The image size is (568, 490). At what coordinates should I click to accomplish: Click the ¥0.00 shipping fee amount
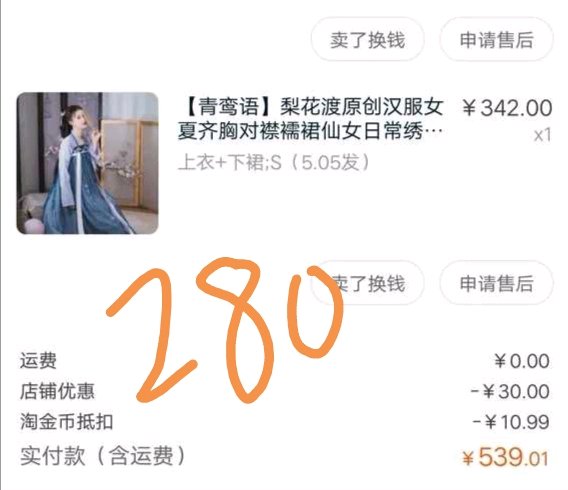[522, 361]
